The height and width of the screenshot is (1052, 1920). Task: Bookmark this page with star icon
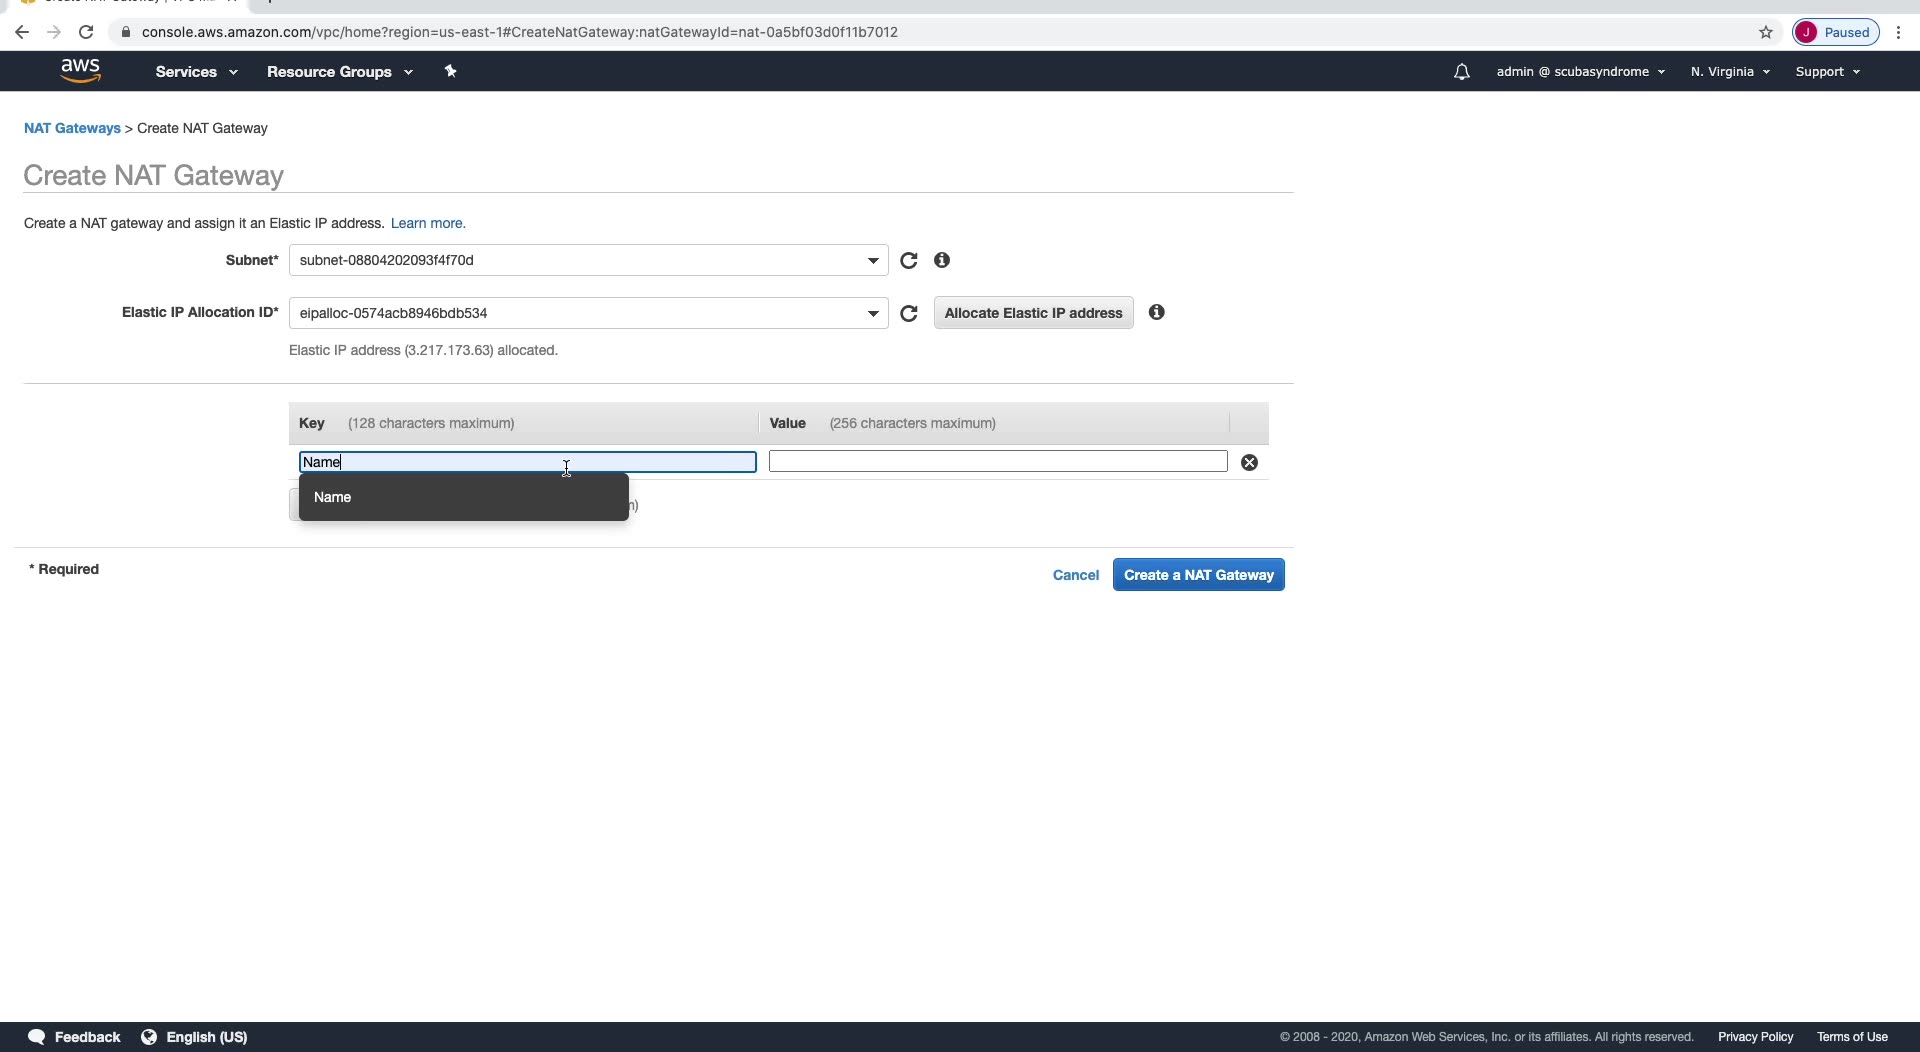pos(1766,32)
